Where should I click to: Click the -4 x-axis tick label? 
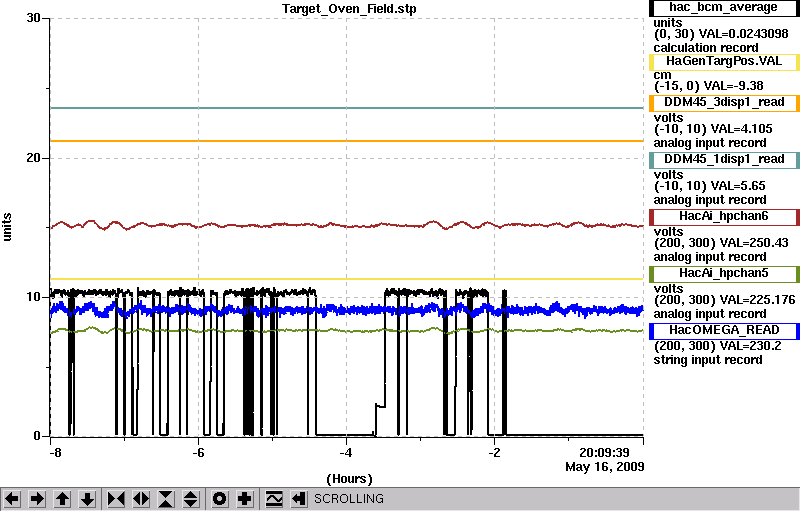(x=346, y=453)
